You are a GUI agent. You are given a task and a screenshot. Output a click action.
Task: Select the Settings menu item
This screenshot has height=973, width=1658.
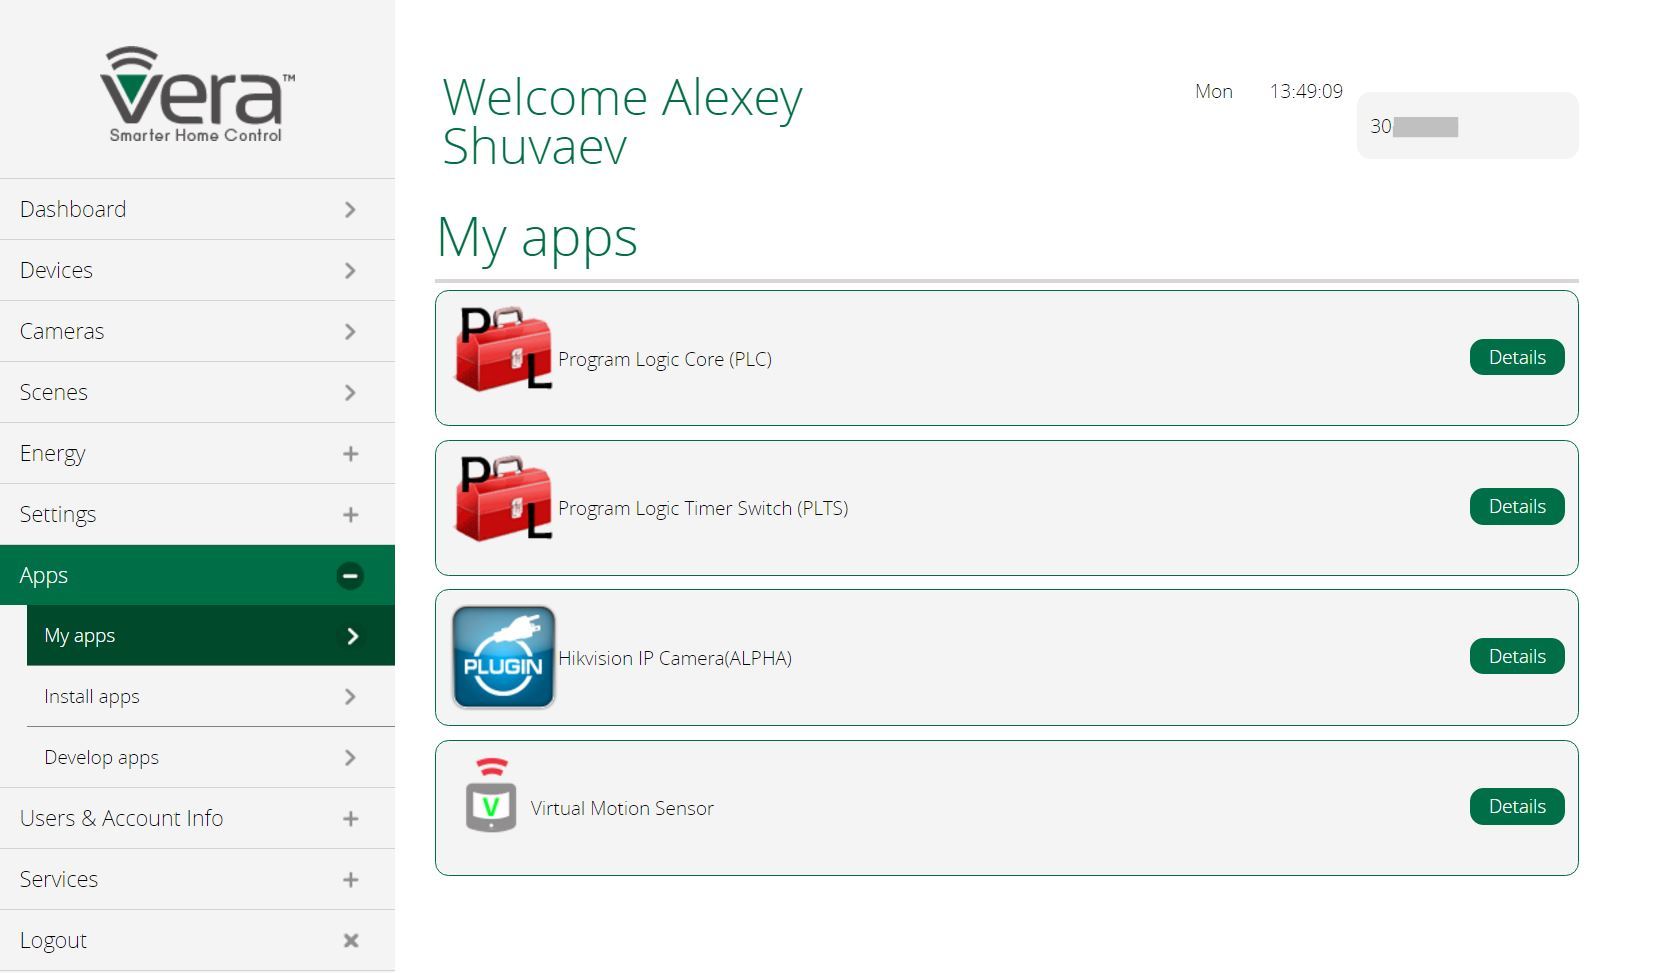click(197, 514)
